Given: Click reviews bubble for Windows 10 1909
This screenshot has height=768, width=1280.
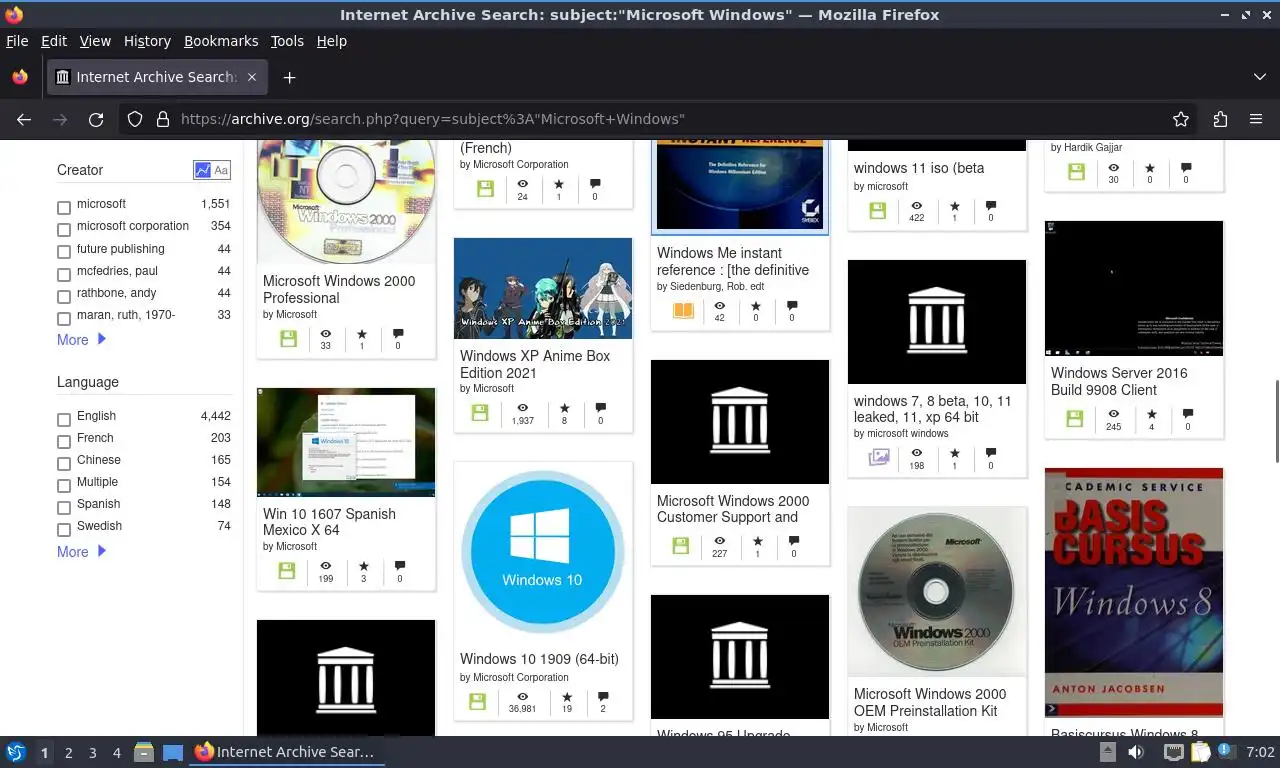Looking at the screenshot, I should pyautogui.click(x=603, y=696).
